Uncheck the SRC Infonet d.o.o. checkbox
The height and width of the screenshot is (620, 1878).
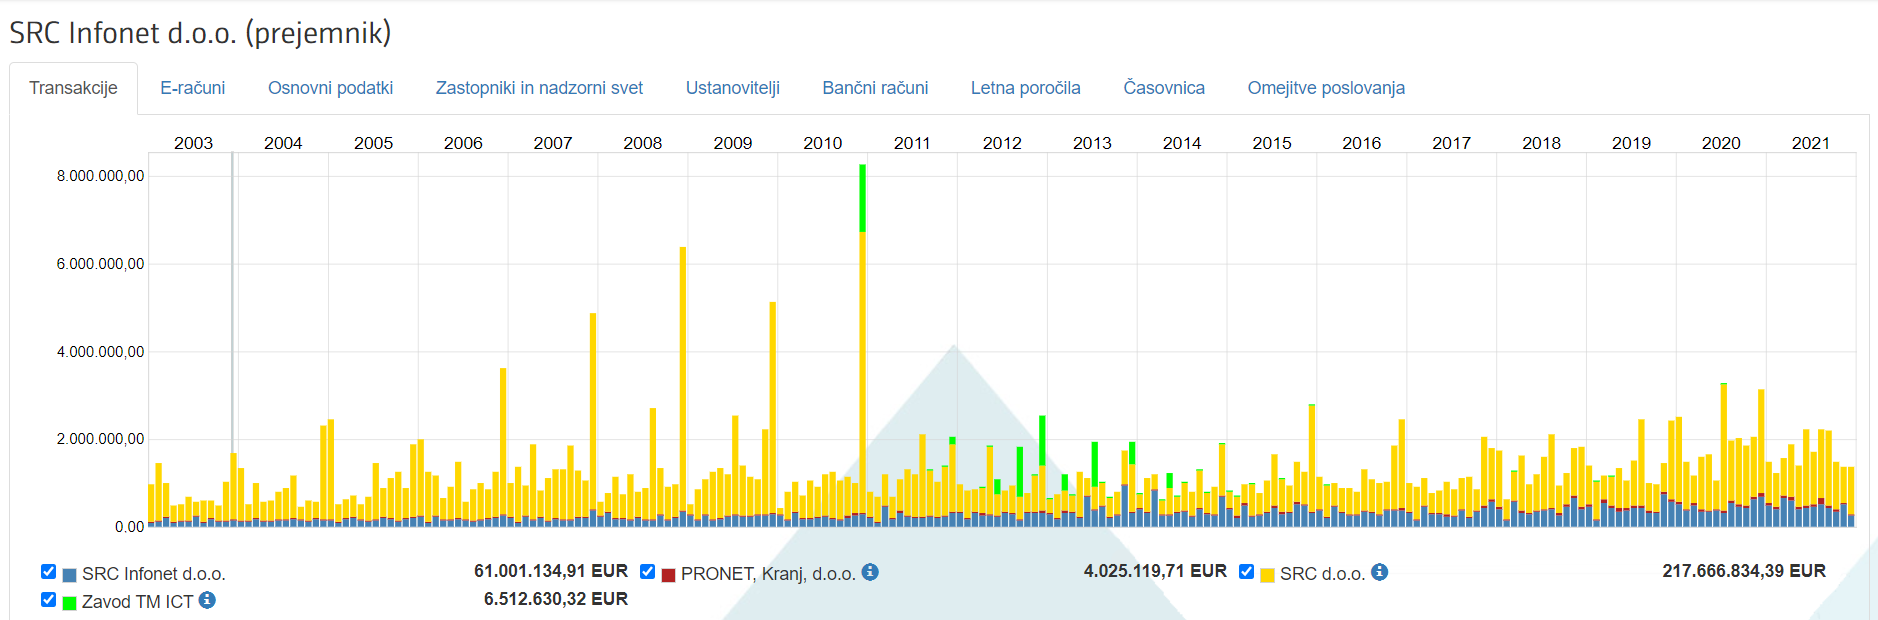click(x=48, y=572)
